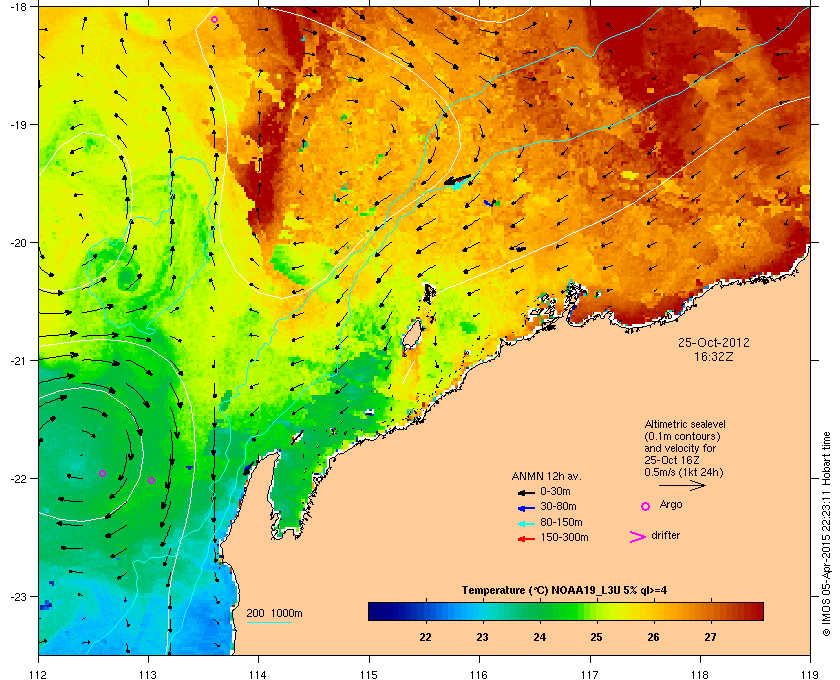840x680 pixels.
Task: Click the blue 30-80m arrow in legend
Action: coord(526,508)
